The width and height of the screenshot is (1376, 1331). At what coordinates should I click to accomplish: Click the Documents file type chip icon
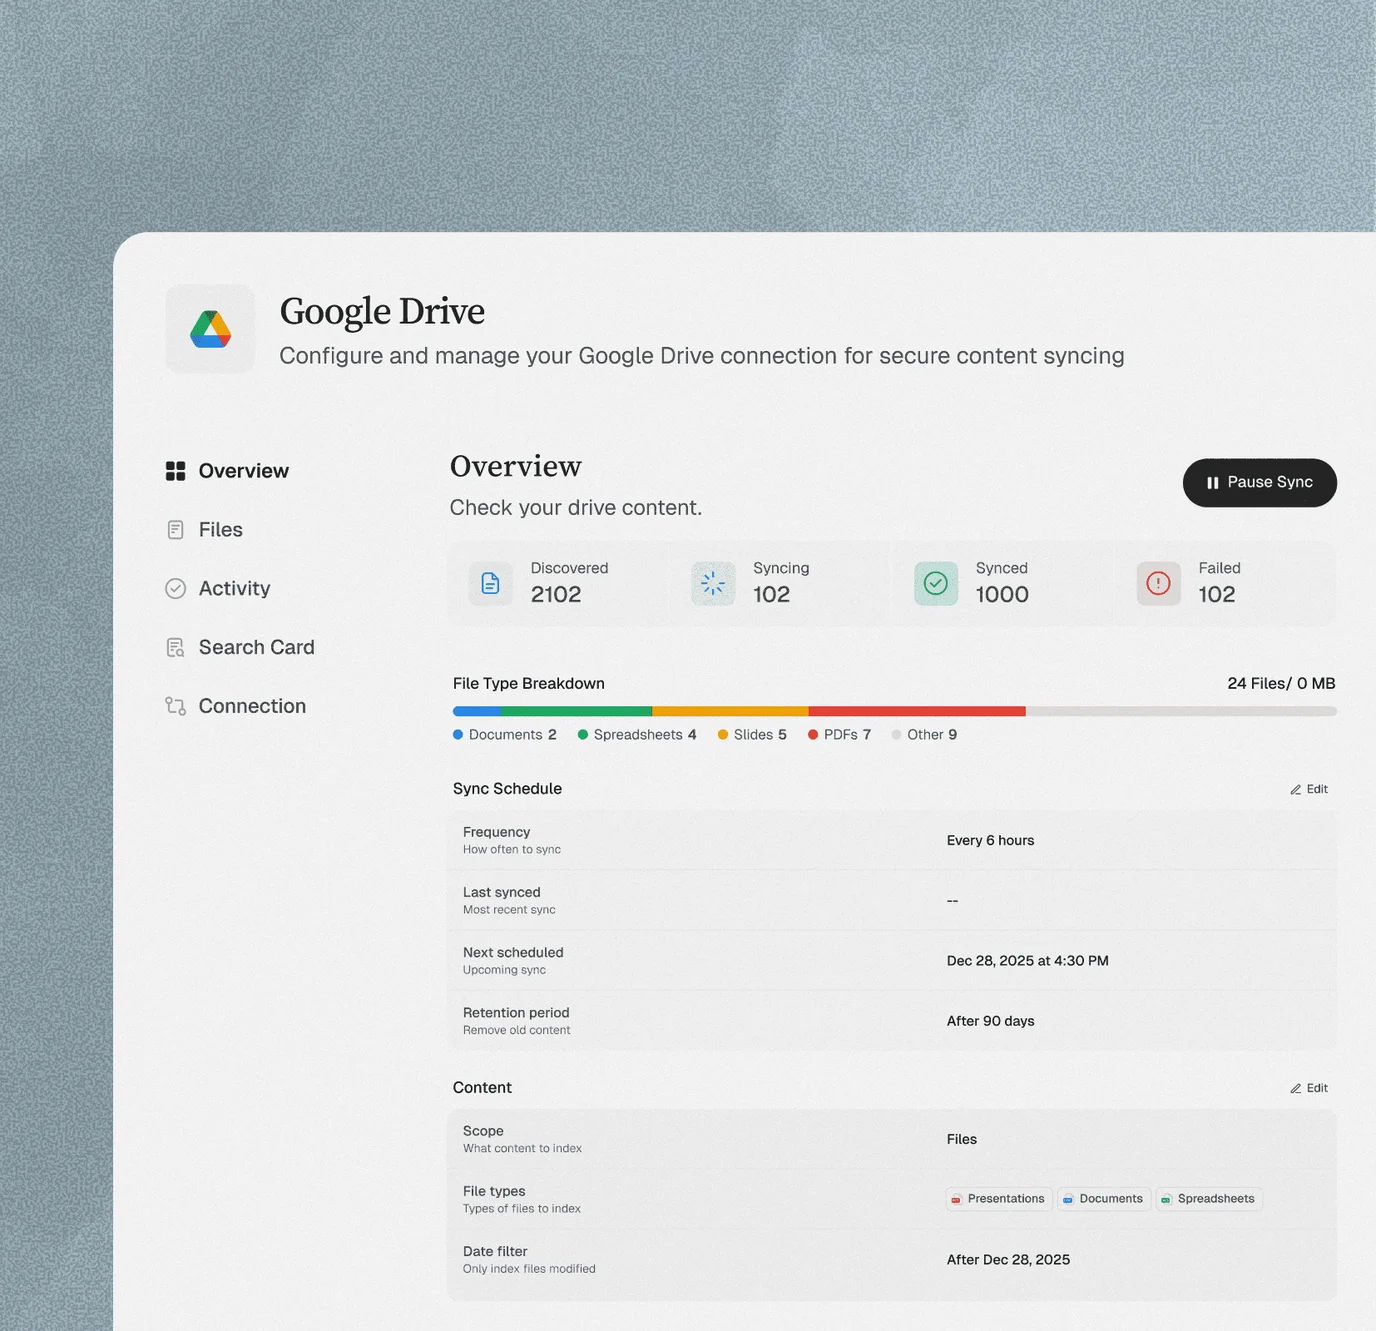1068,1199
